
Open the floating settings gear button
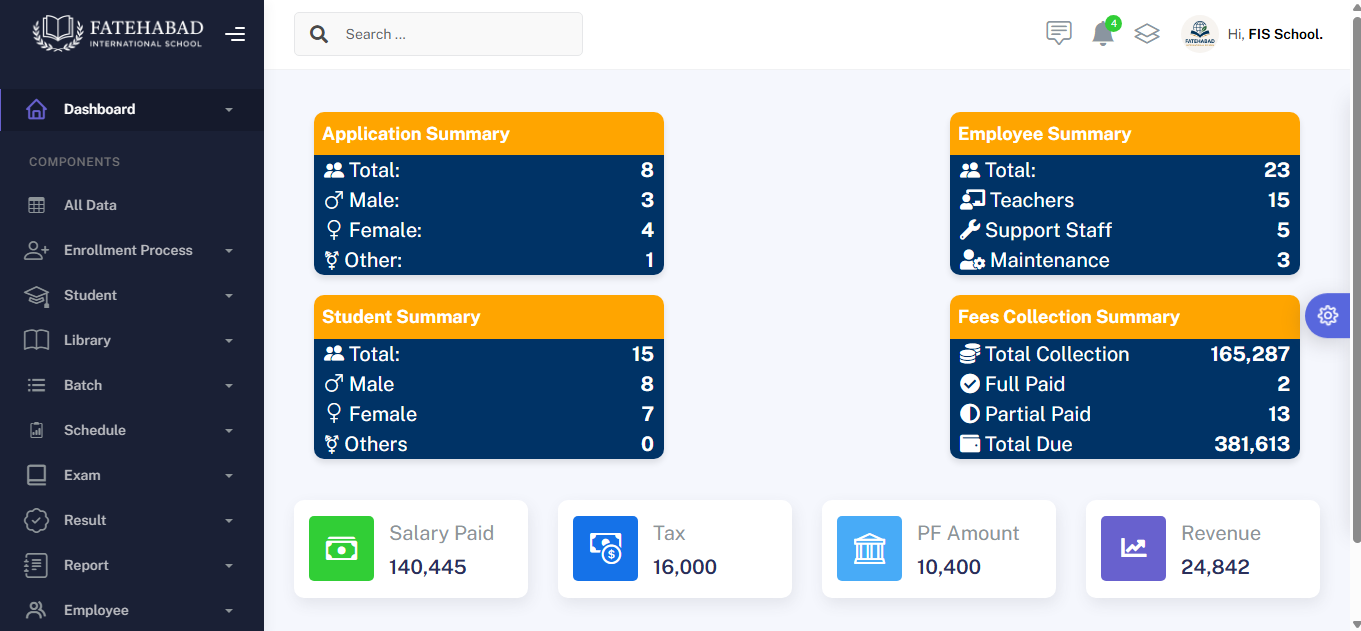tap(1328, 315)
